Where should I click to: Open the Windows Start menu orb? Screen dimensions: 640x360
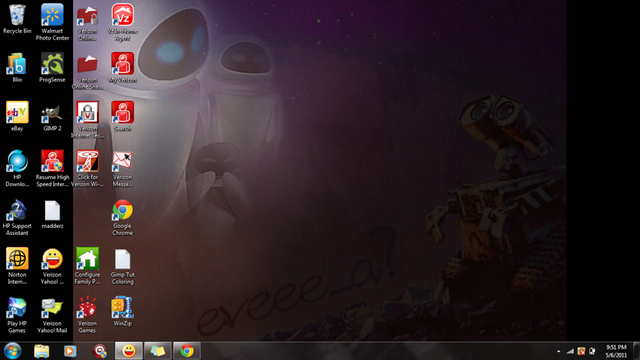click(13, 351)
